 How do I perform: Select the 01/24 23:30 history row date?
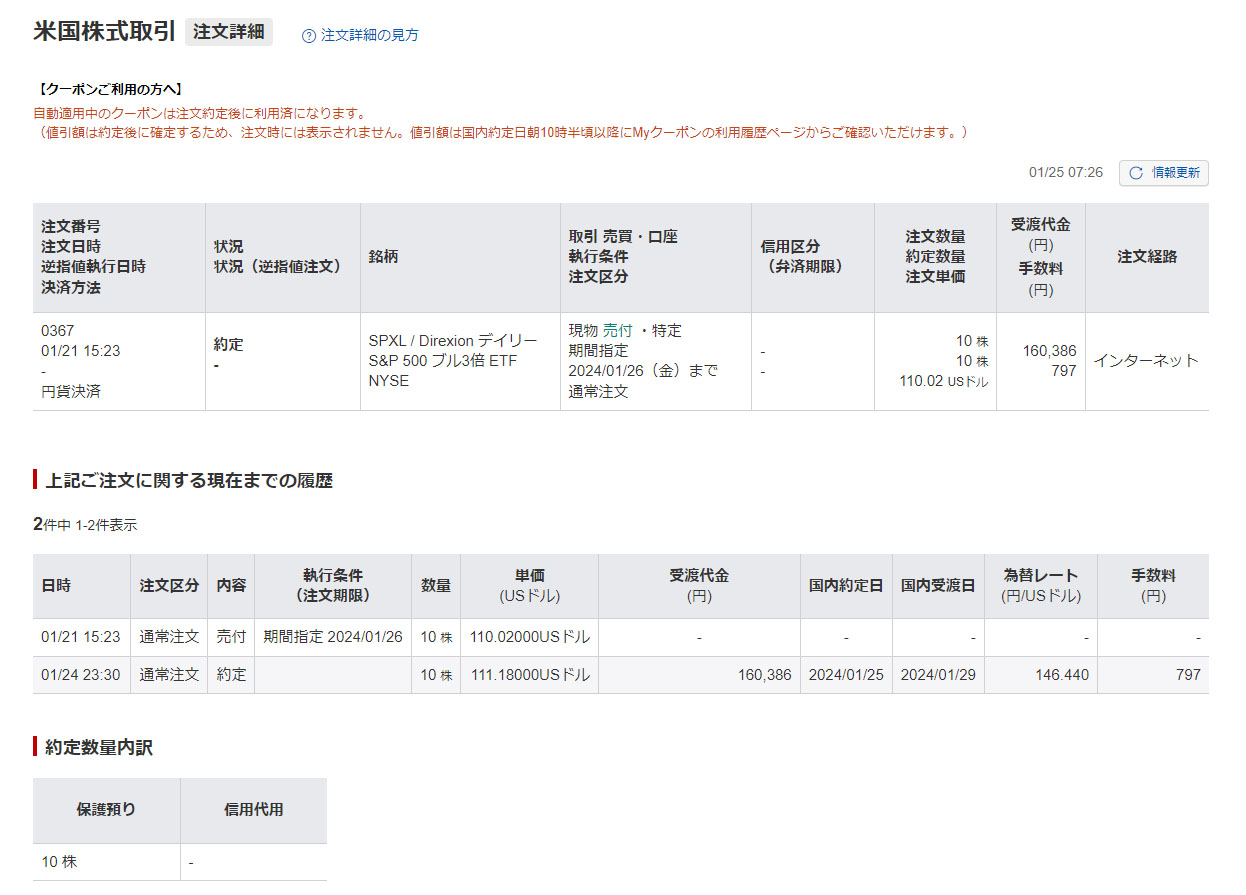(x=81, y=675)
